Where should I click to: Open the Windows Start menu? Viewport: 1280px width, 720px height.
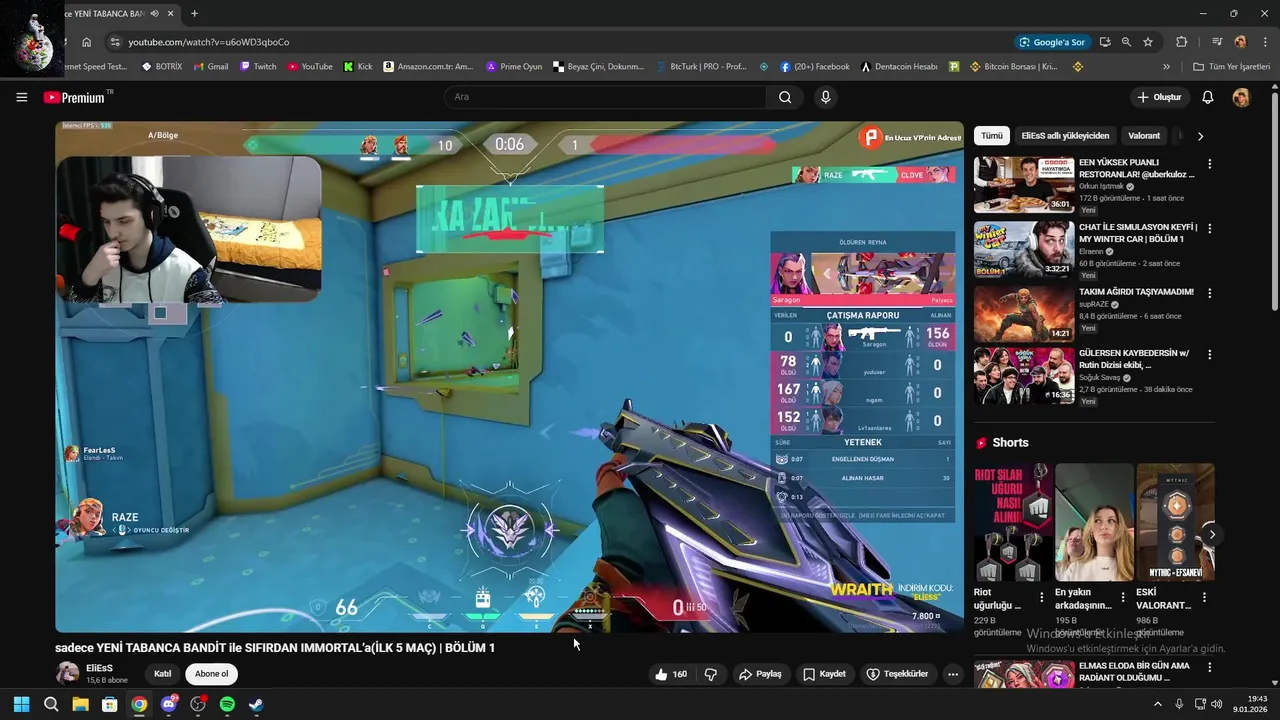tap(21, 705)
